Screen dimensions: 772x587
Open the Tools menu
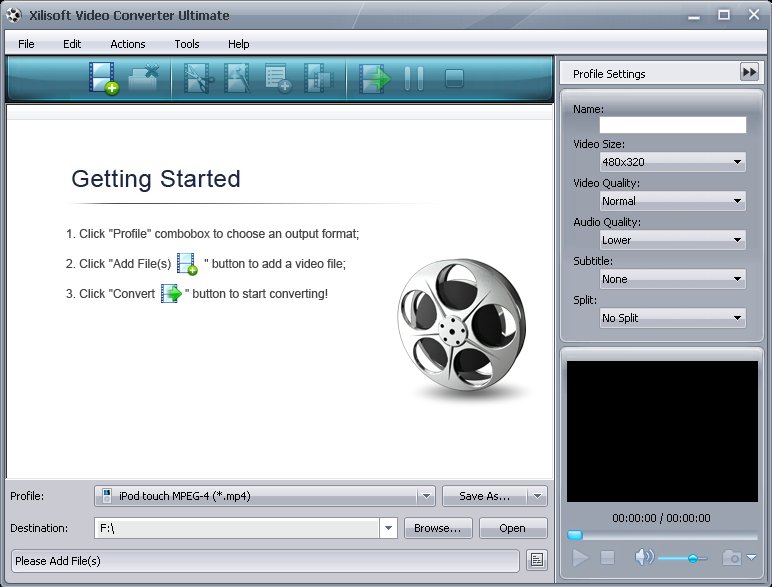[187, 44]
